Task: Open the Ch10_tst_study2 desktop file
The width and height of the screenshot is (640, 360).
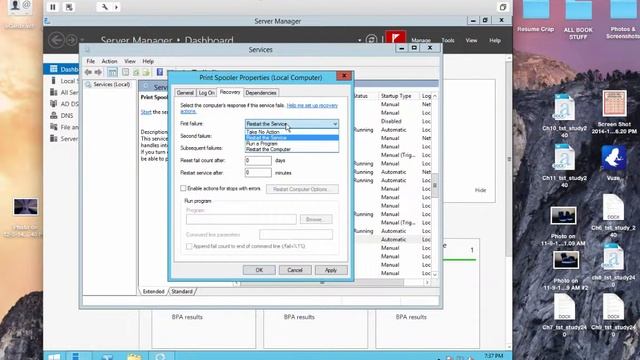Action: click(x=564, y=116)
